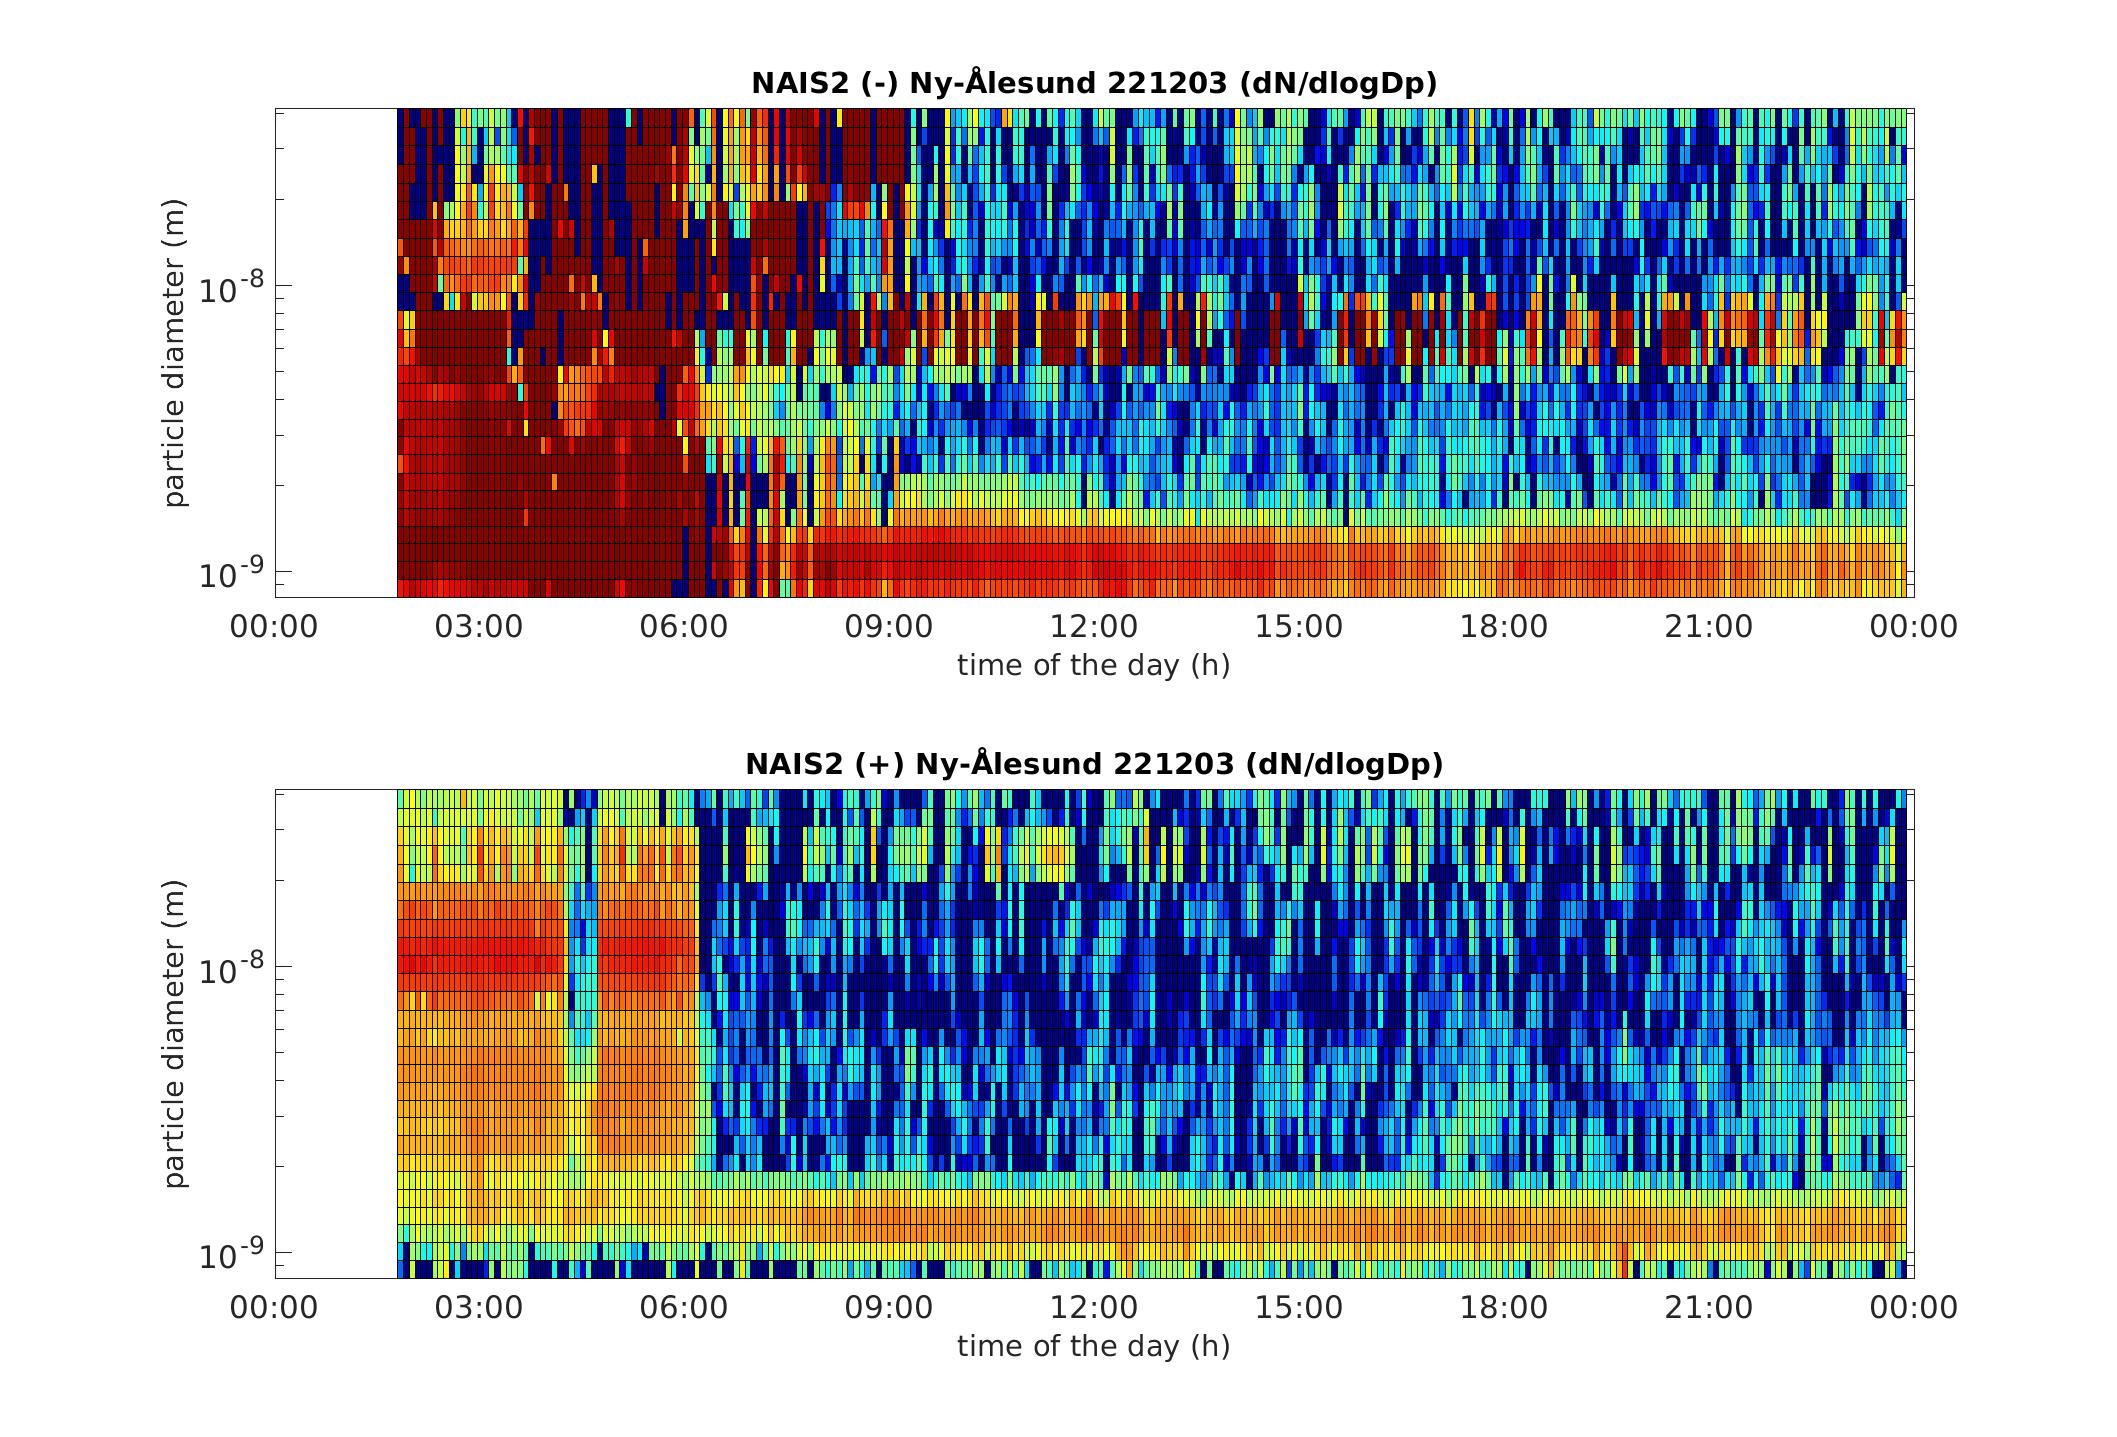Click the '18:00' tick label under the top plot

coord(1504,627)
